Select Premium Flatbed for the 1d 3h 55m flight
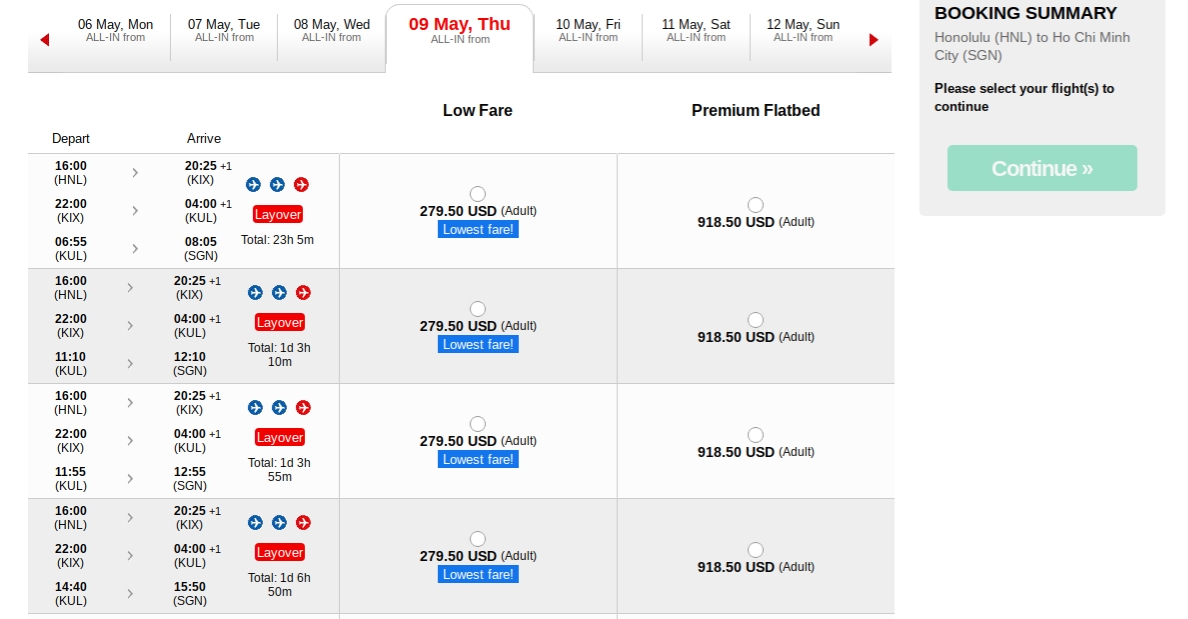 tap(755, 435)
